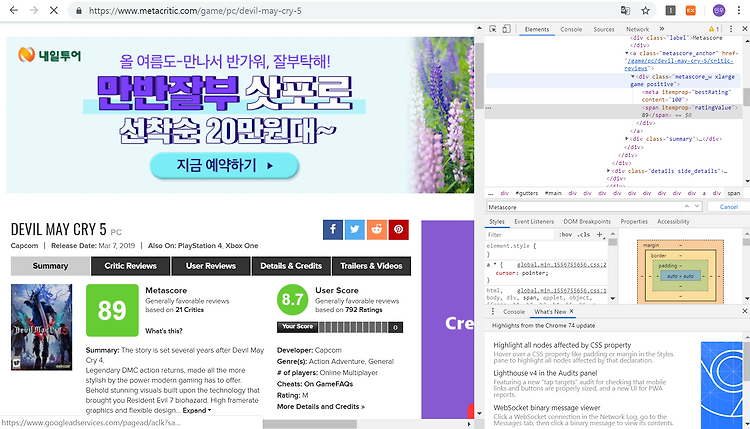The width and height of the screenshot is (750, 429).
Task: Open the DevTools customize three-dot menu
Action: click(731, 29)
